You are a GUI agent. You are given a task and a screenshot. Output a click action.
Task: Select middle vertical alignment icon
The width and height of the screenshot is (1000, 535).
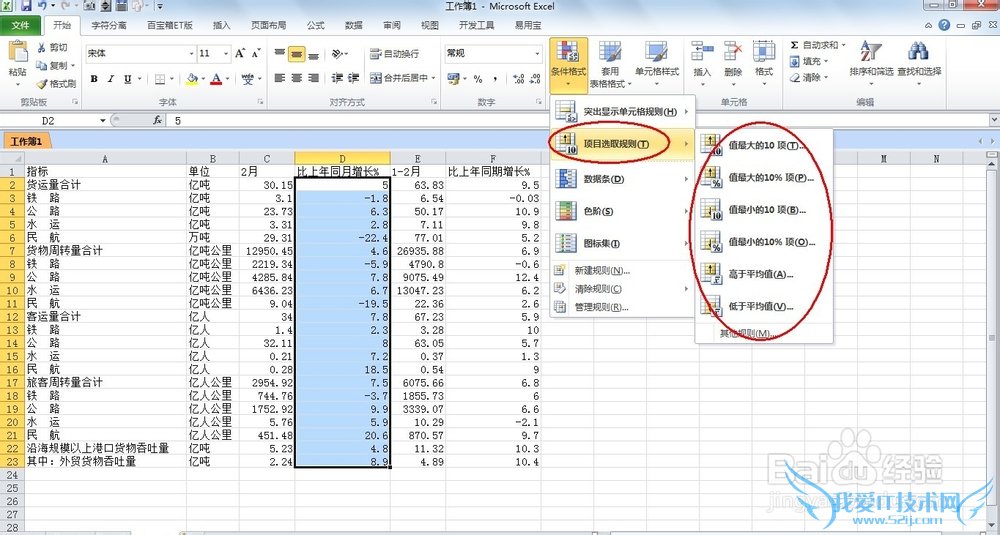pyautogui.click(x=297, y=54)
